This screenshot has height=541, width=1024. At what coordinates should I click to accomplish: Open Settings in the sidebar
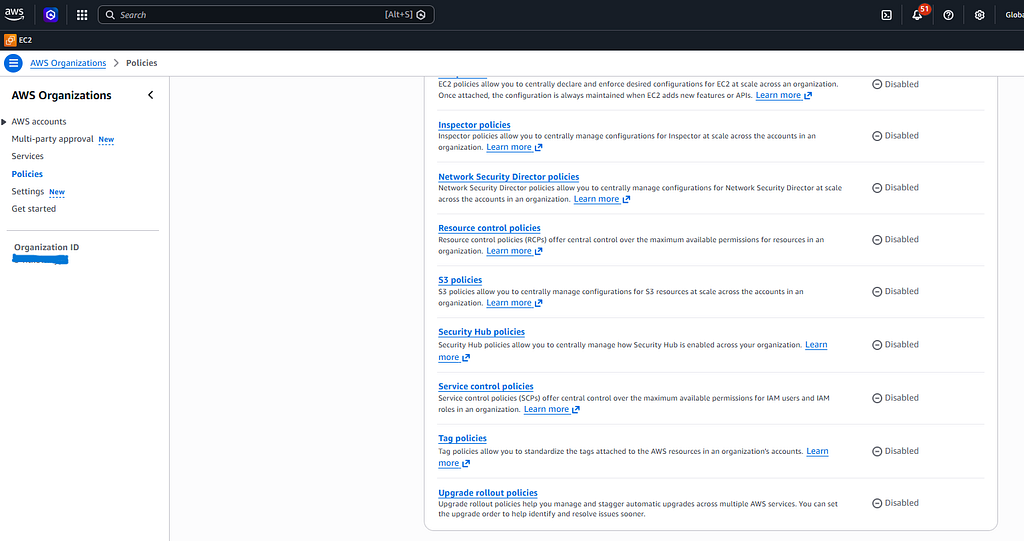pyautogui.click(x=27, y=191)
